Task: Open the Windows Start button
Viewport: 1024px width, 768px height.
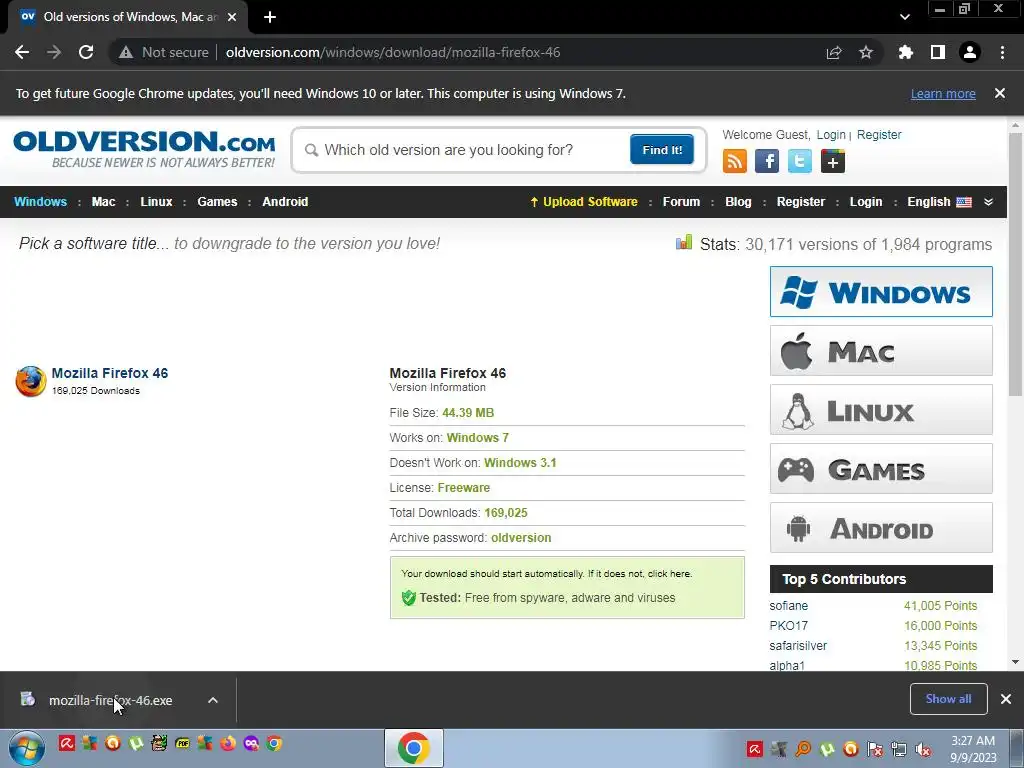Action: tap(26, 748)
